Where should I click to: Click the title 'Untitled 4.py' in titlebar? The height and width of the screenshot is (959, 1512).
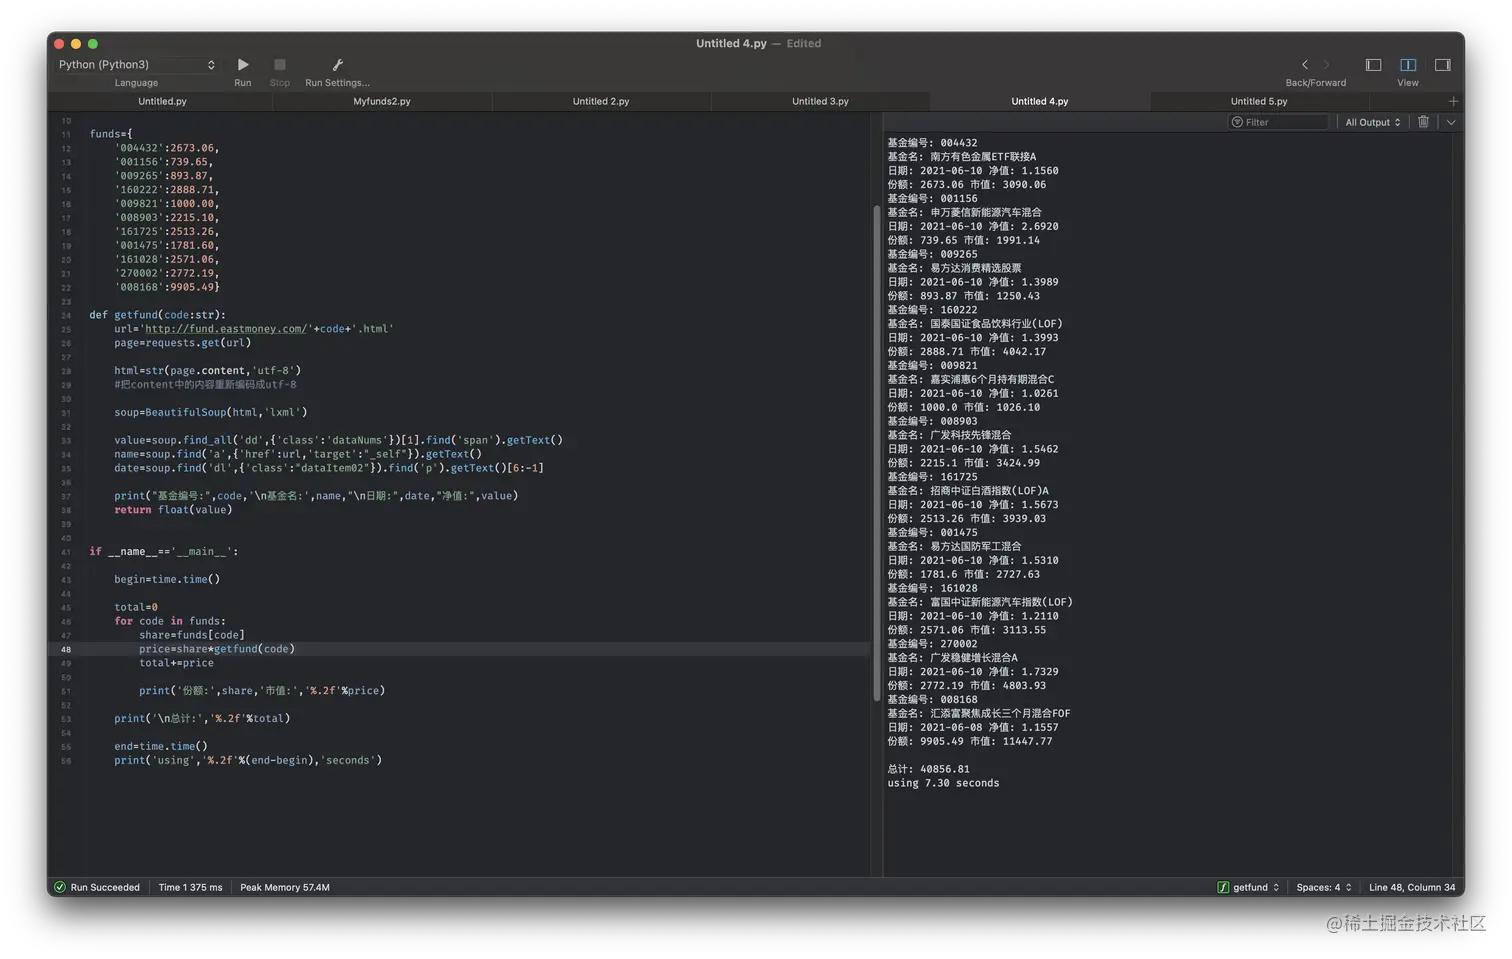point(731,43)
